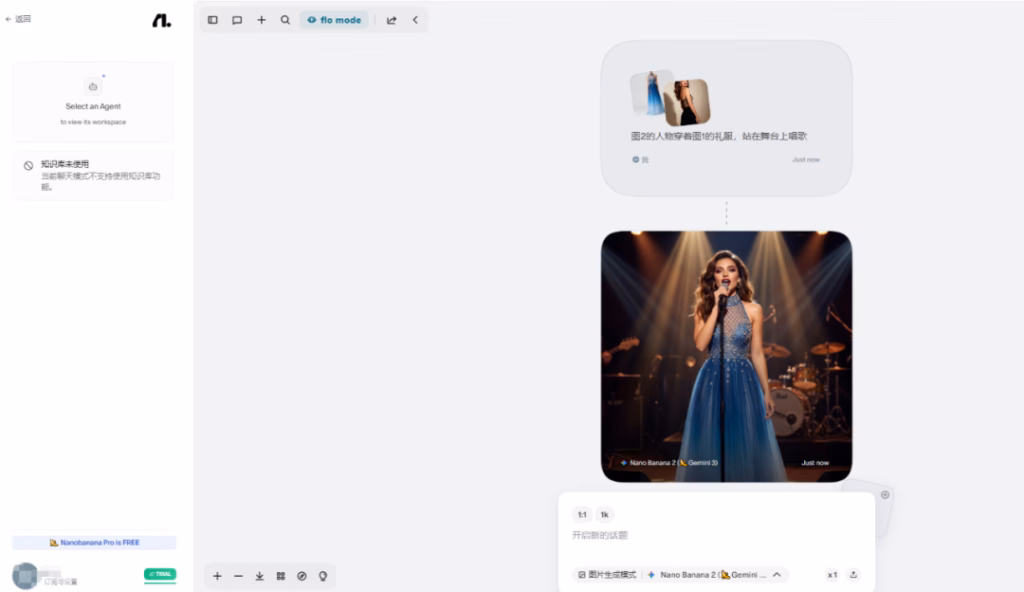Open the grid layout icon

[281, 576]
